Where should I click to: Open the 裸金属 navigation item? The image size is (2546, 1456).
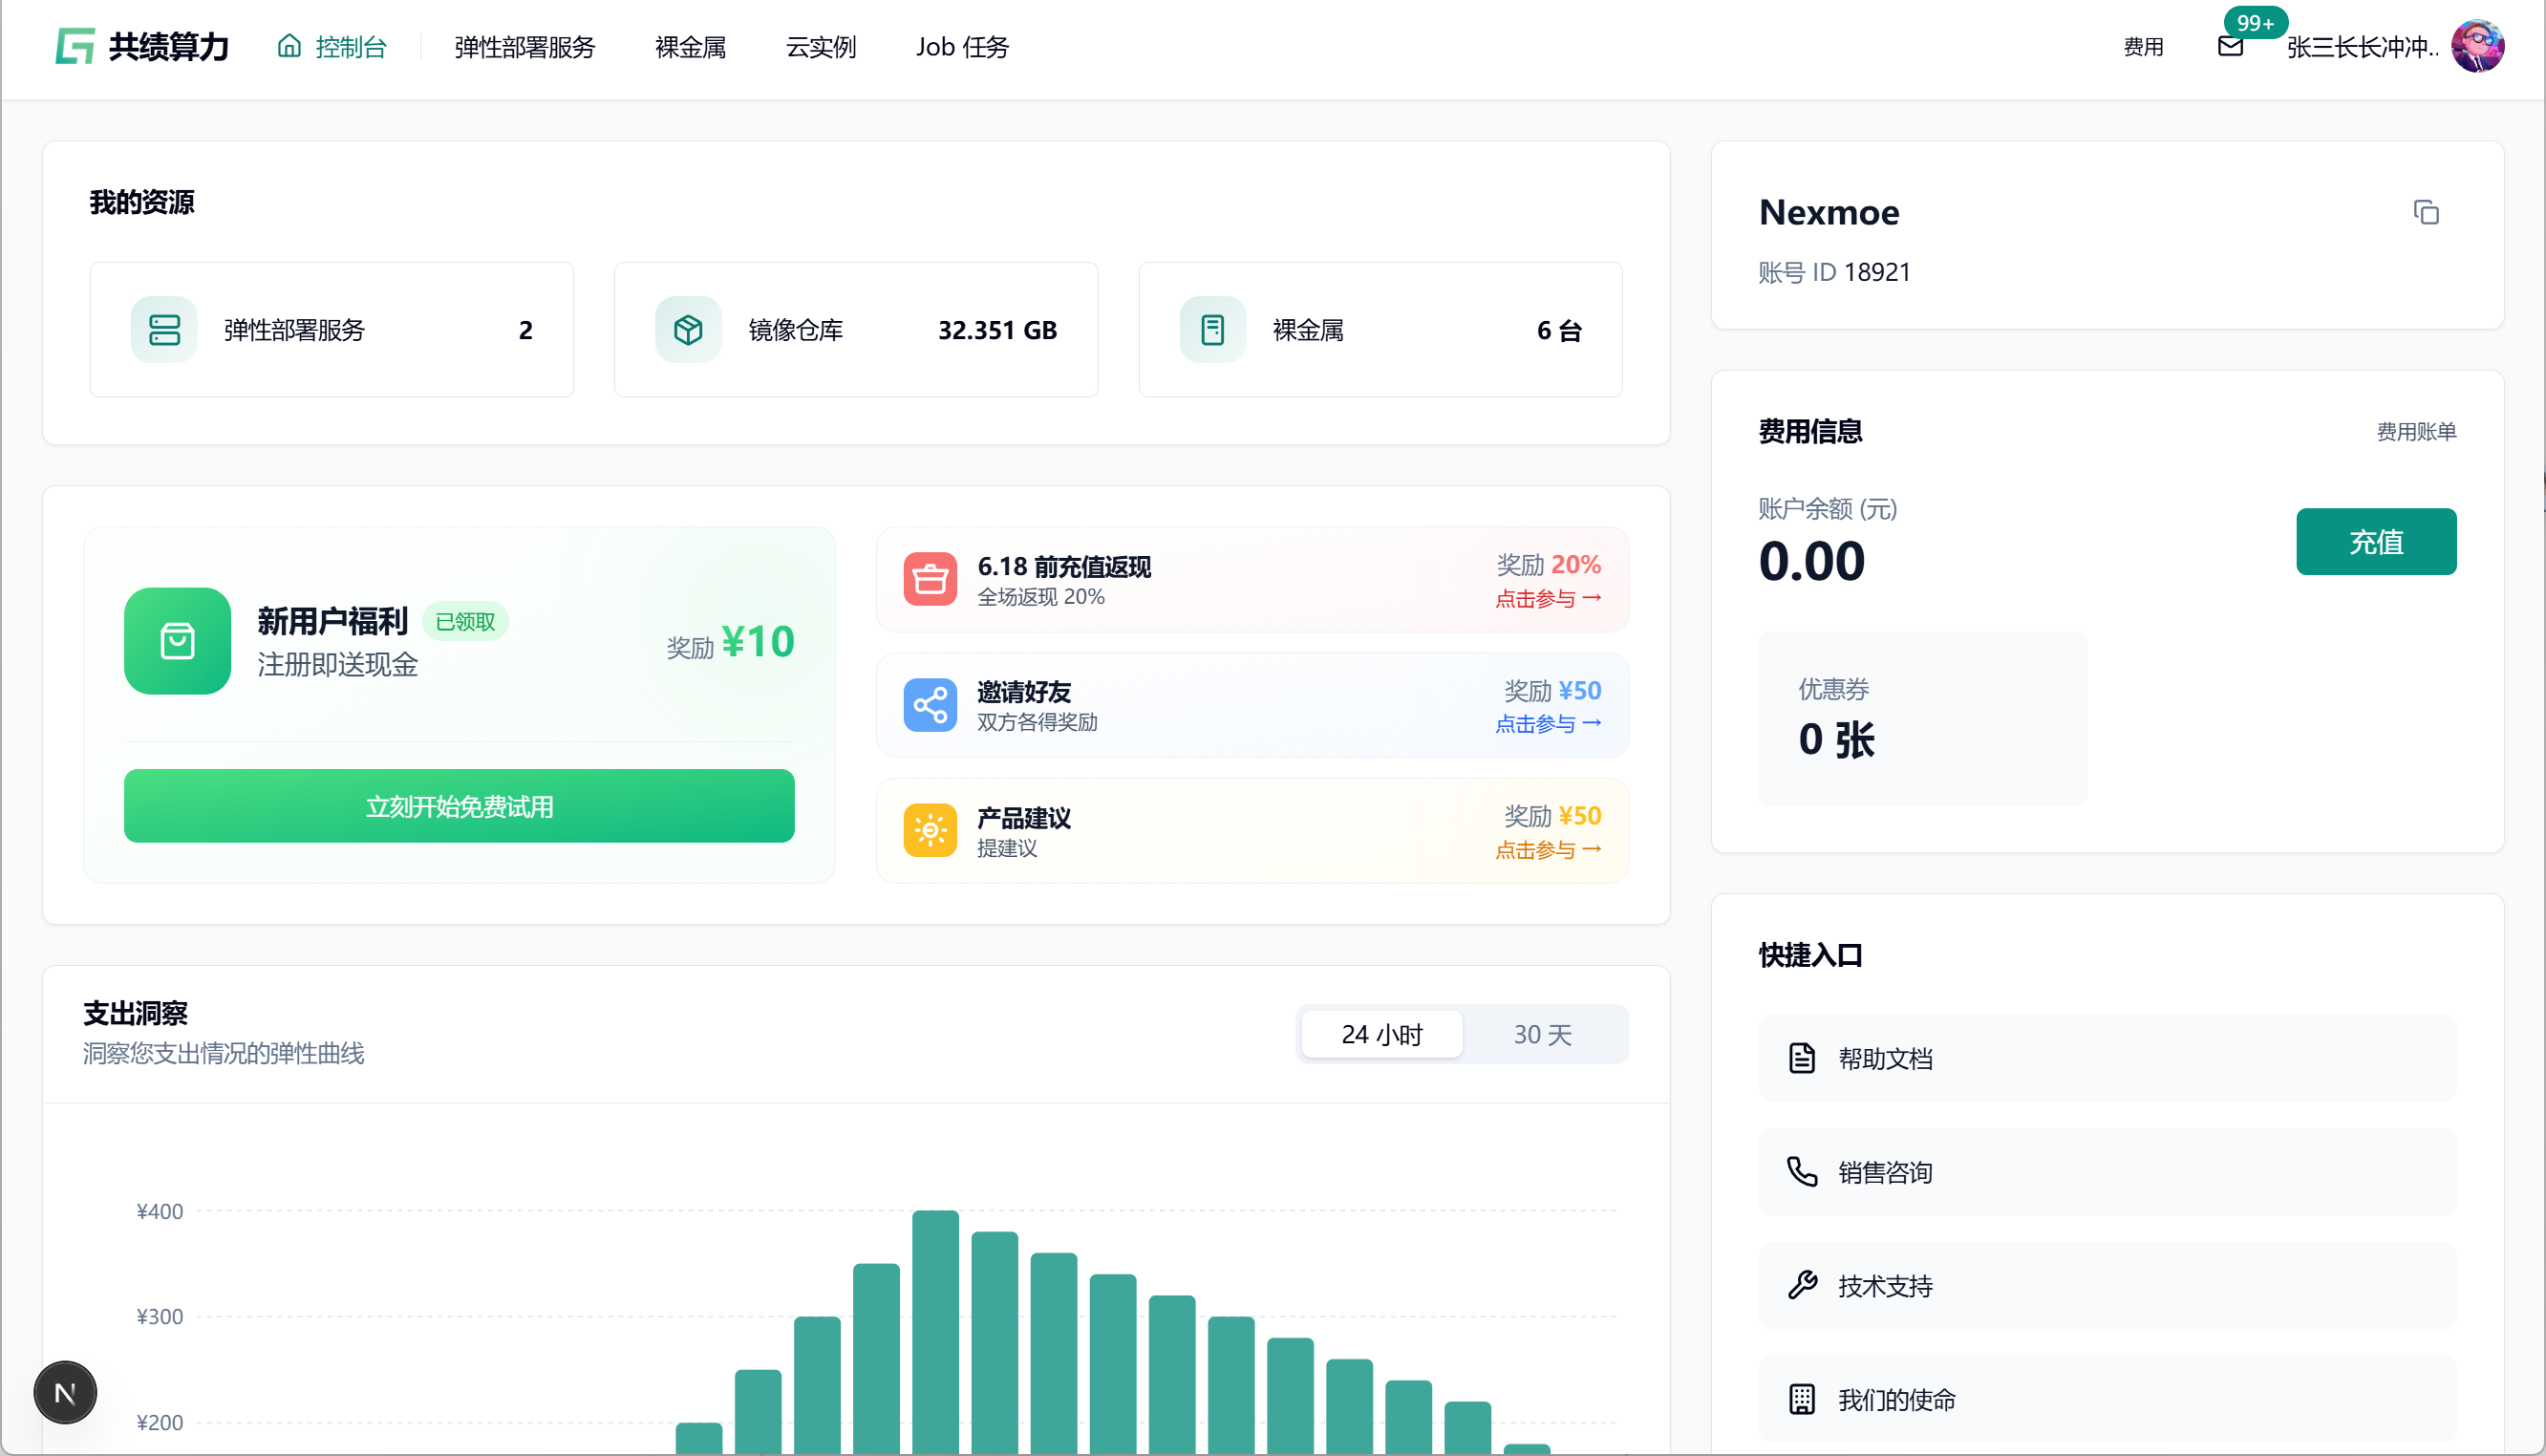coord(690,46)
